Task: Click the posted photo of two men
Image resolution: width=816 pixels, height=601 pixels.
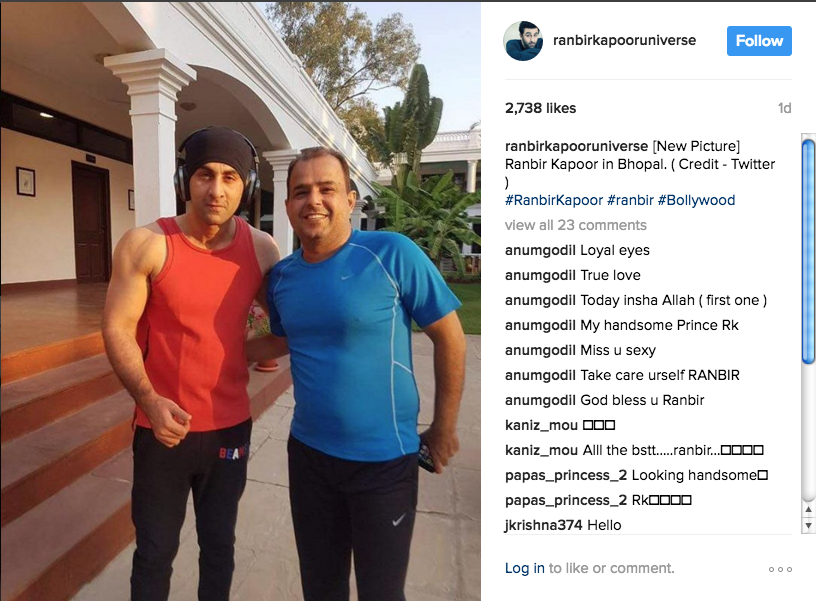Action: 240,301
